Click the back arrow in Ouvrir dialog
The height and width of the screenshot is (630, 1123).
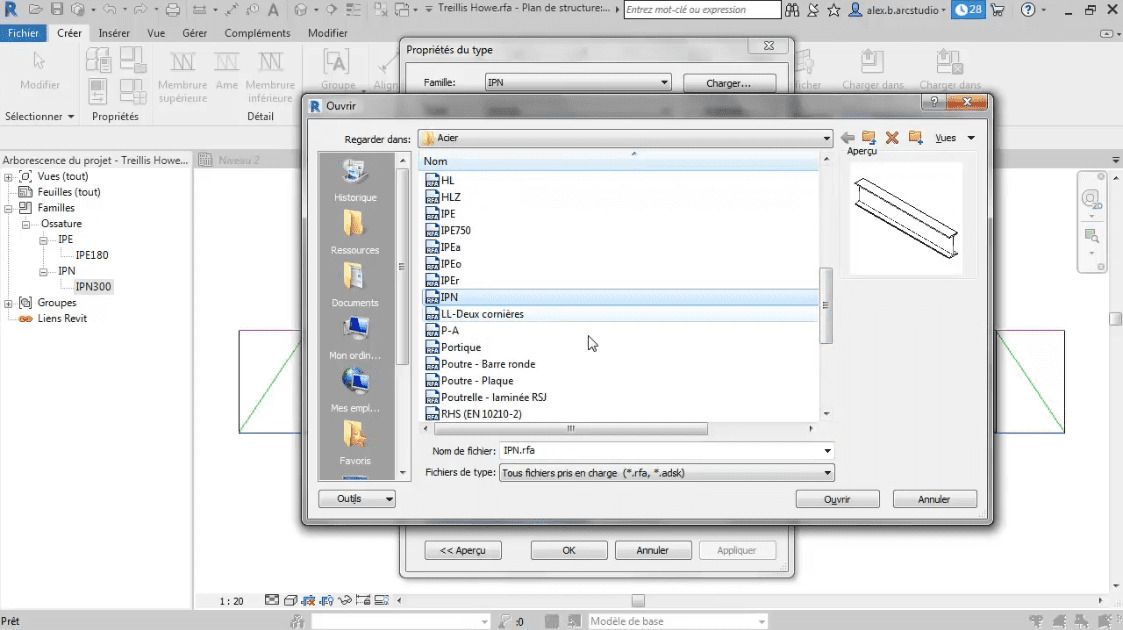(848, 138)
